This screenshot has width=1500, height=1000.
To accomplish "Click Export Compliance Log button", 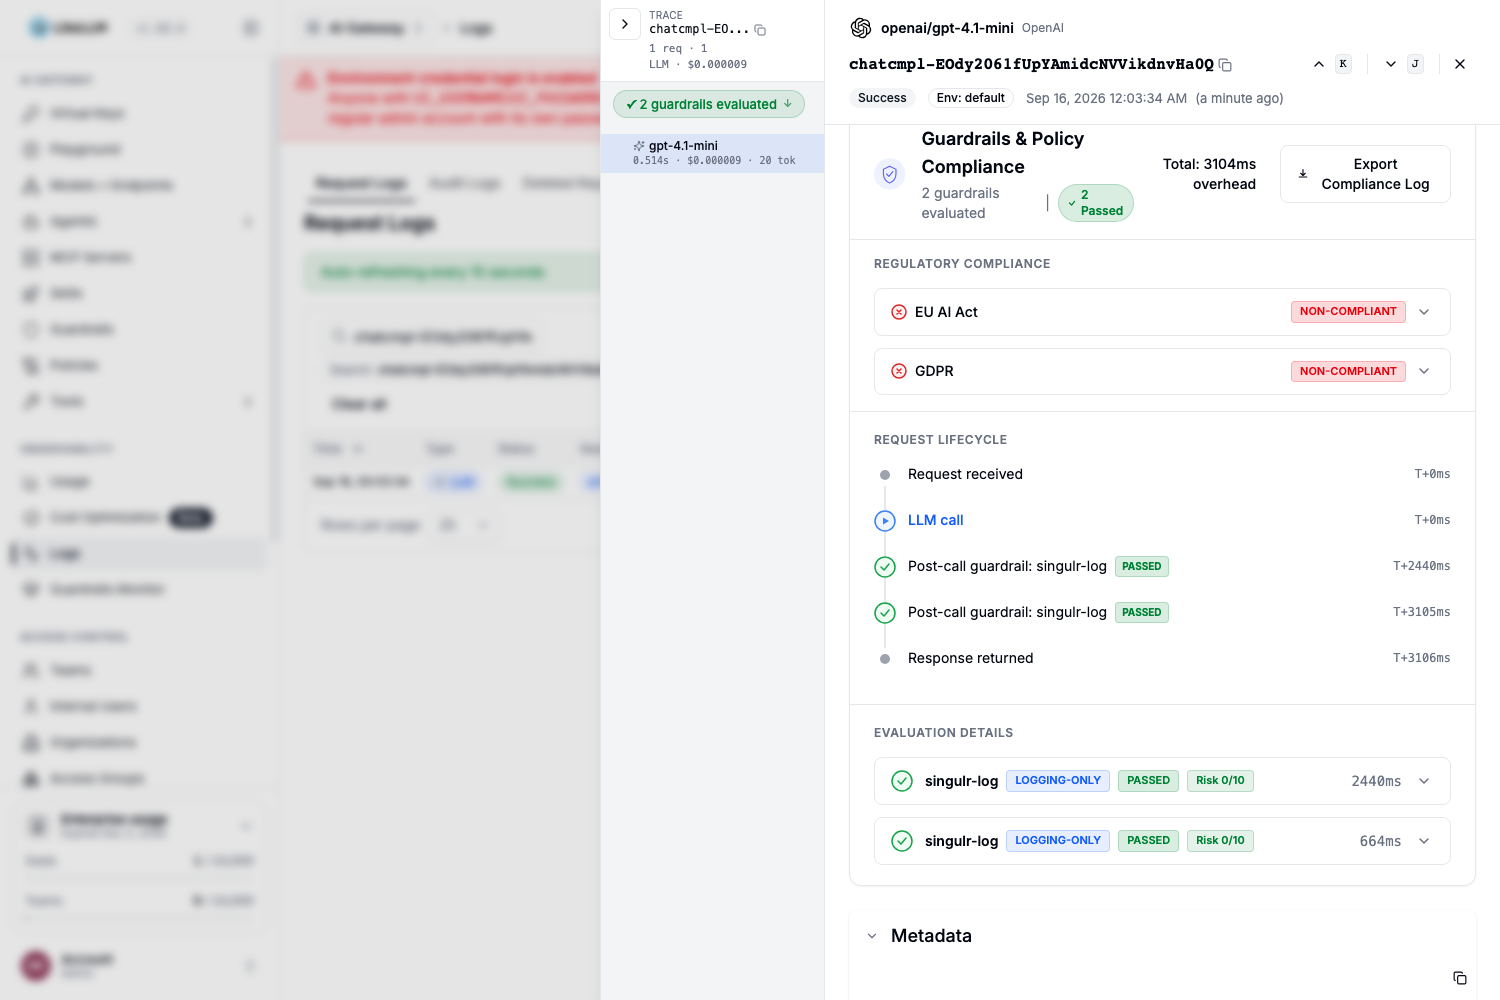I will click(1365, 174).
